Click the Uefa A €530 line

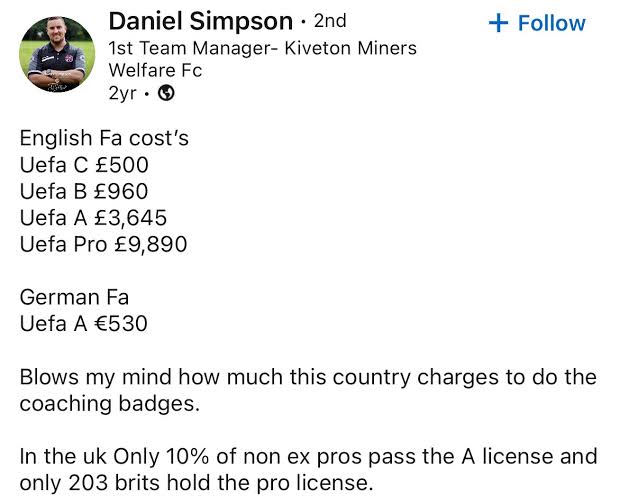(84, 324)
